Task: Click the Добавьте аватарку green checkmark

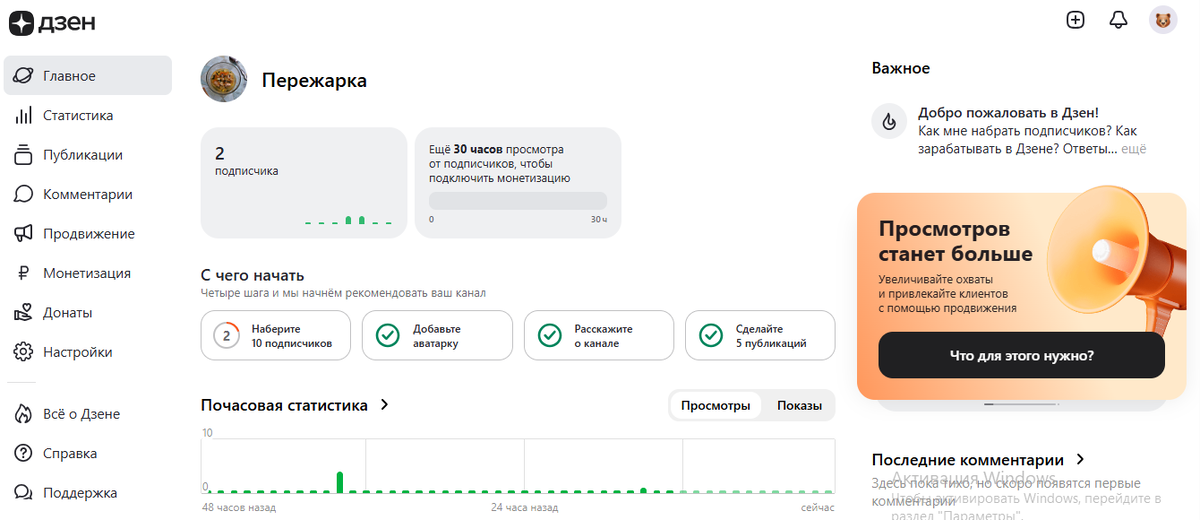Action: click(x=388, y=335)
